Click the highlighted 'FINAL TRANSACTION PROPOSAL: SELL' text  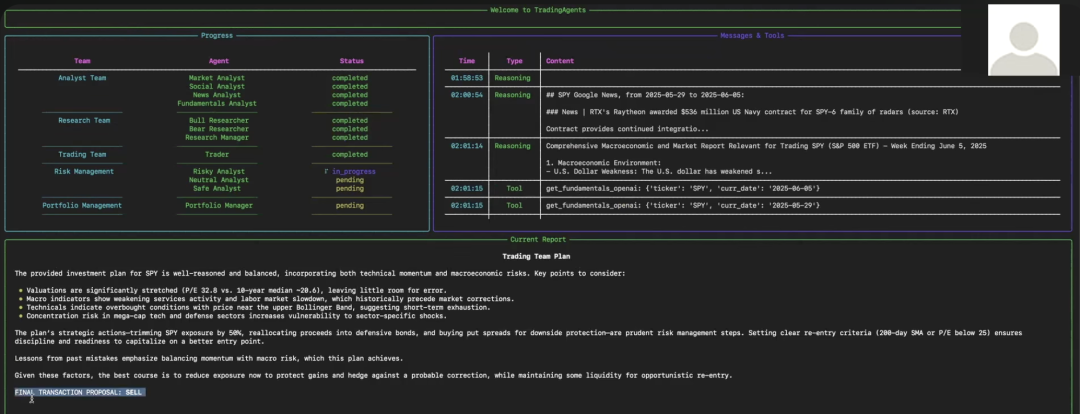pos(80,392)
